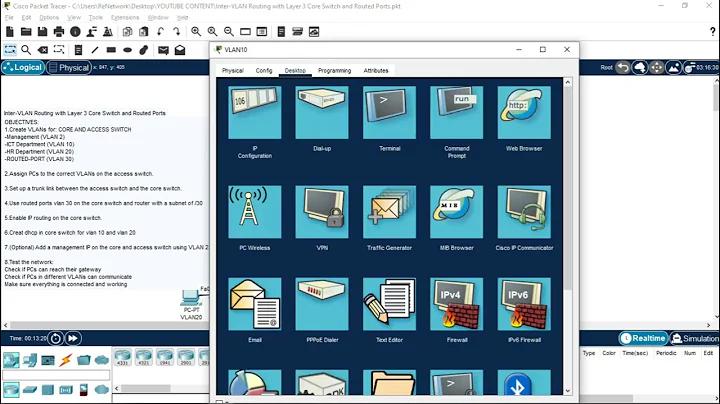Select the Draw Line tool
720x404 pixels.
click(x=95, y=50)
